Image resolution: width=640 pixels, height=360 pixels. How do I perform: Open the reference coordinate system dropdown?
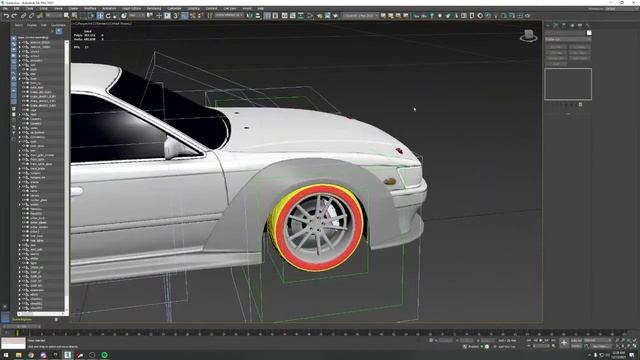(137, 15)
